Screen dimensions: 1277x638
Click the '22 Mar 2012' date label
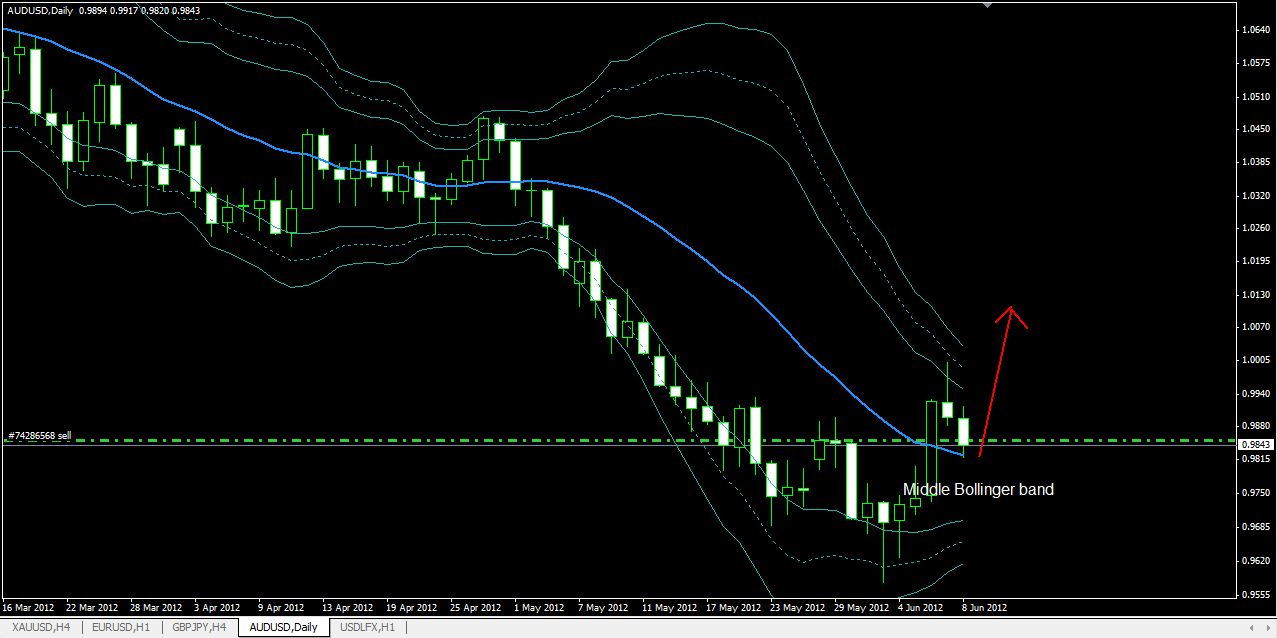point(92,607)
